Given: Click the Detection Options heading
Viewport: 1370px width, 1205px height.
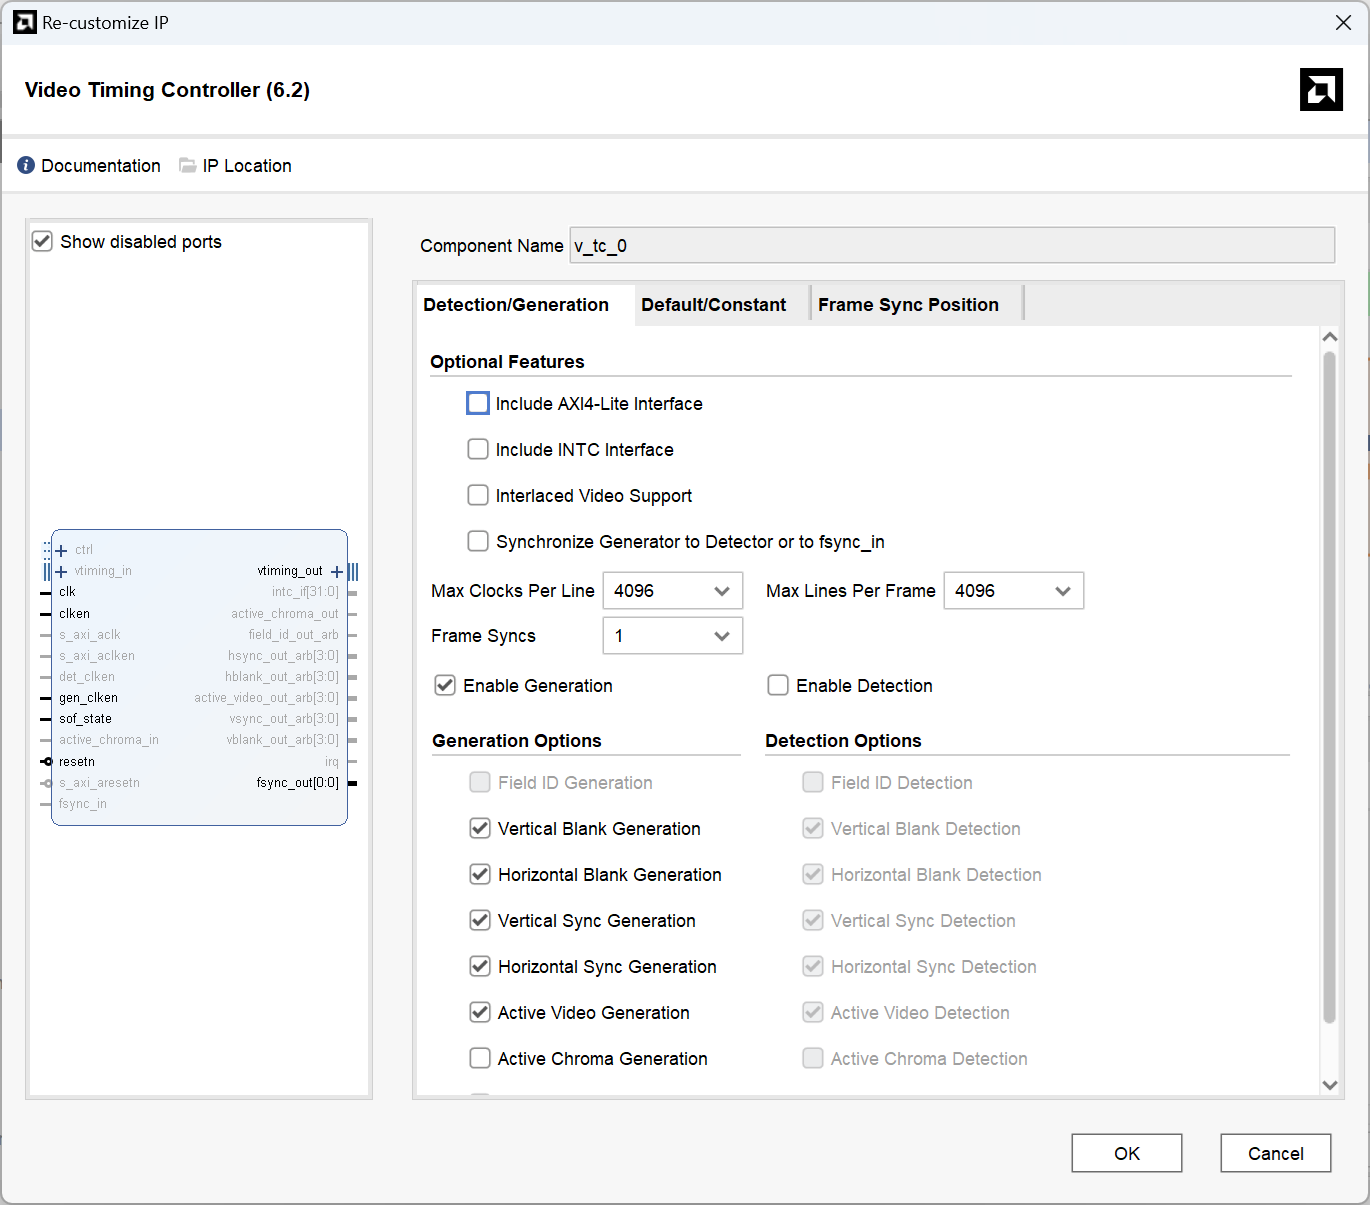Looking at the screenshot, I should (x=843, y=740).
